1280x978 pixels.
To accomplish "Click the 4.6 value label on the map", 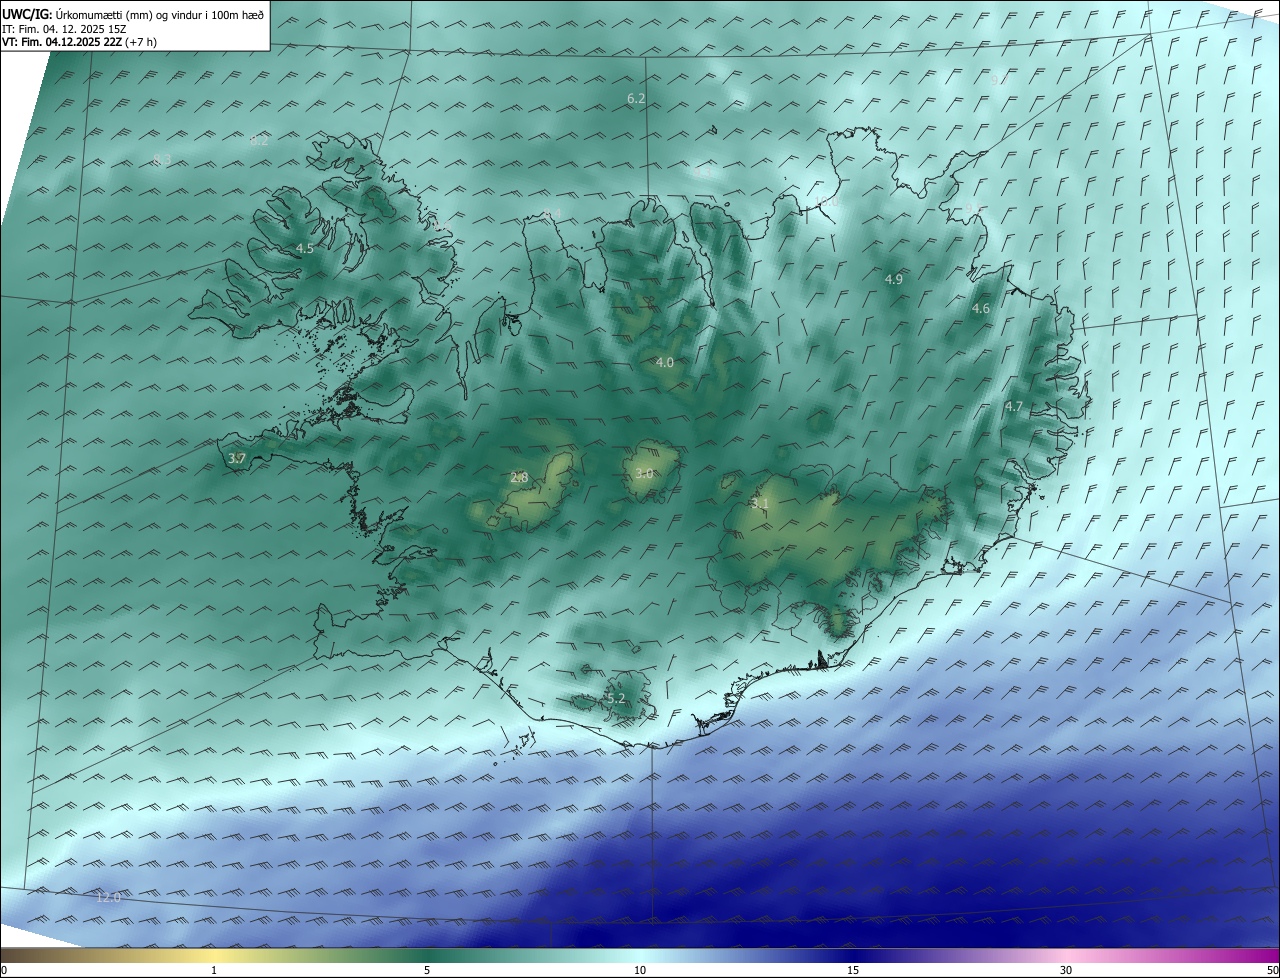I will (981, 308).
